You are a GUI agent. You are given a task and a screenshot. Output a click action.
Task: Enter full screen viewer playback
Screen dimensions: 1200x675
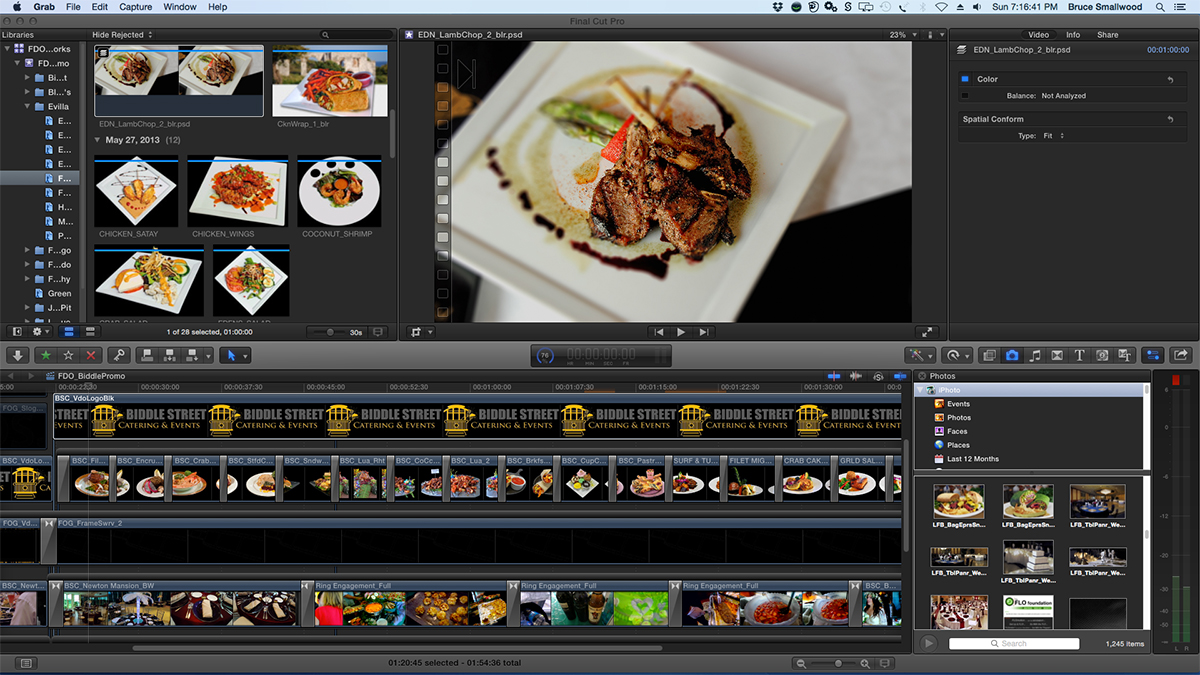(x=927, y=332)
